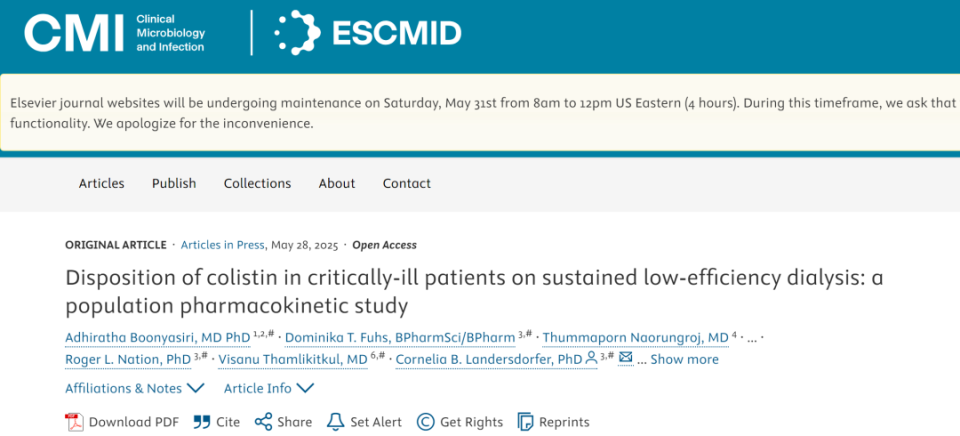This screenshot has width=960, height=436.
Task: Click the Set Alert bell icon
Action: click(x=336, y=422)
